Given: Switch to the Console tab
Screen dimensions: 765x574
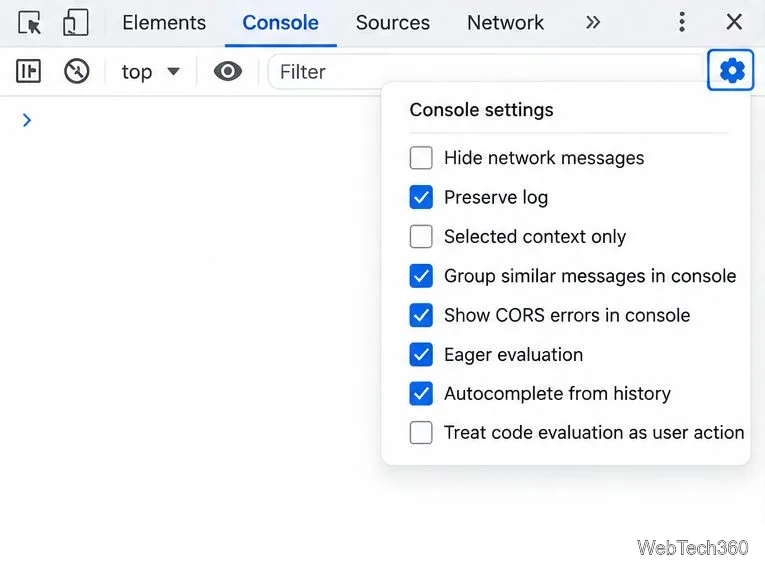Looking at the screenshot, I should pos(281,22).
